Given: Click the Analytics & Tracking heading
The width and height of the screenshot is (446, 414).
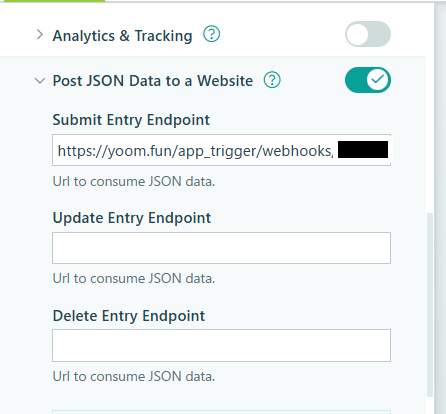Looking at the screenshot, I should [122, 36].
